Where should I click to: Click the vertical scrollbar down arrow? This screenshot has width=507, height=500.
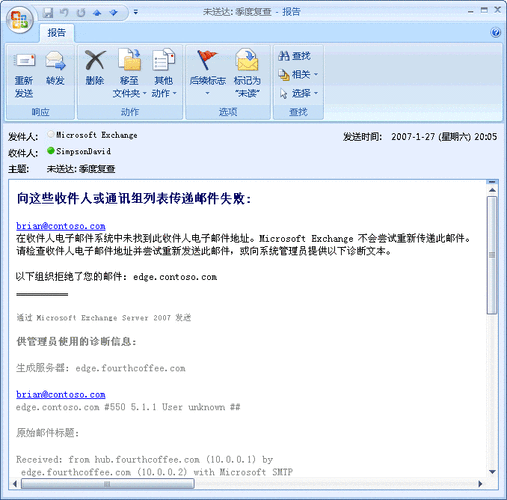click(492, 472)
